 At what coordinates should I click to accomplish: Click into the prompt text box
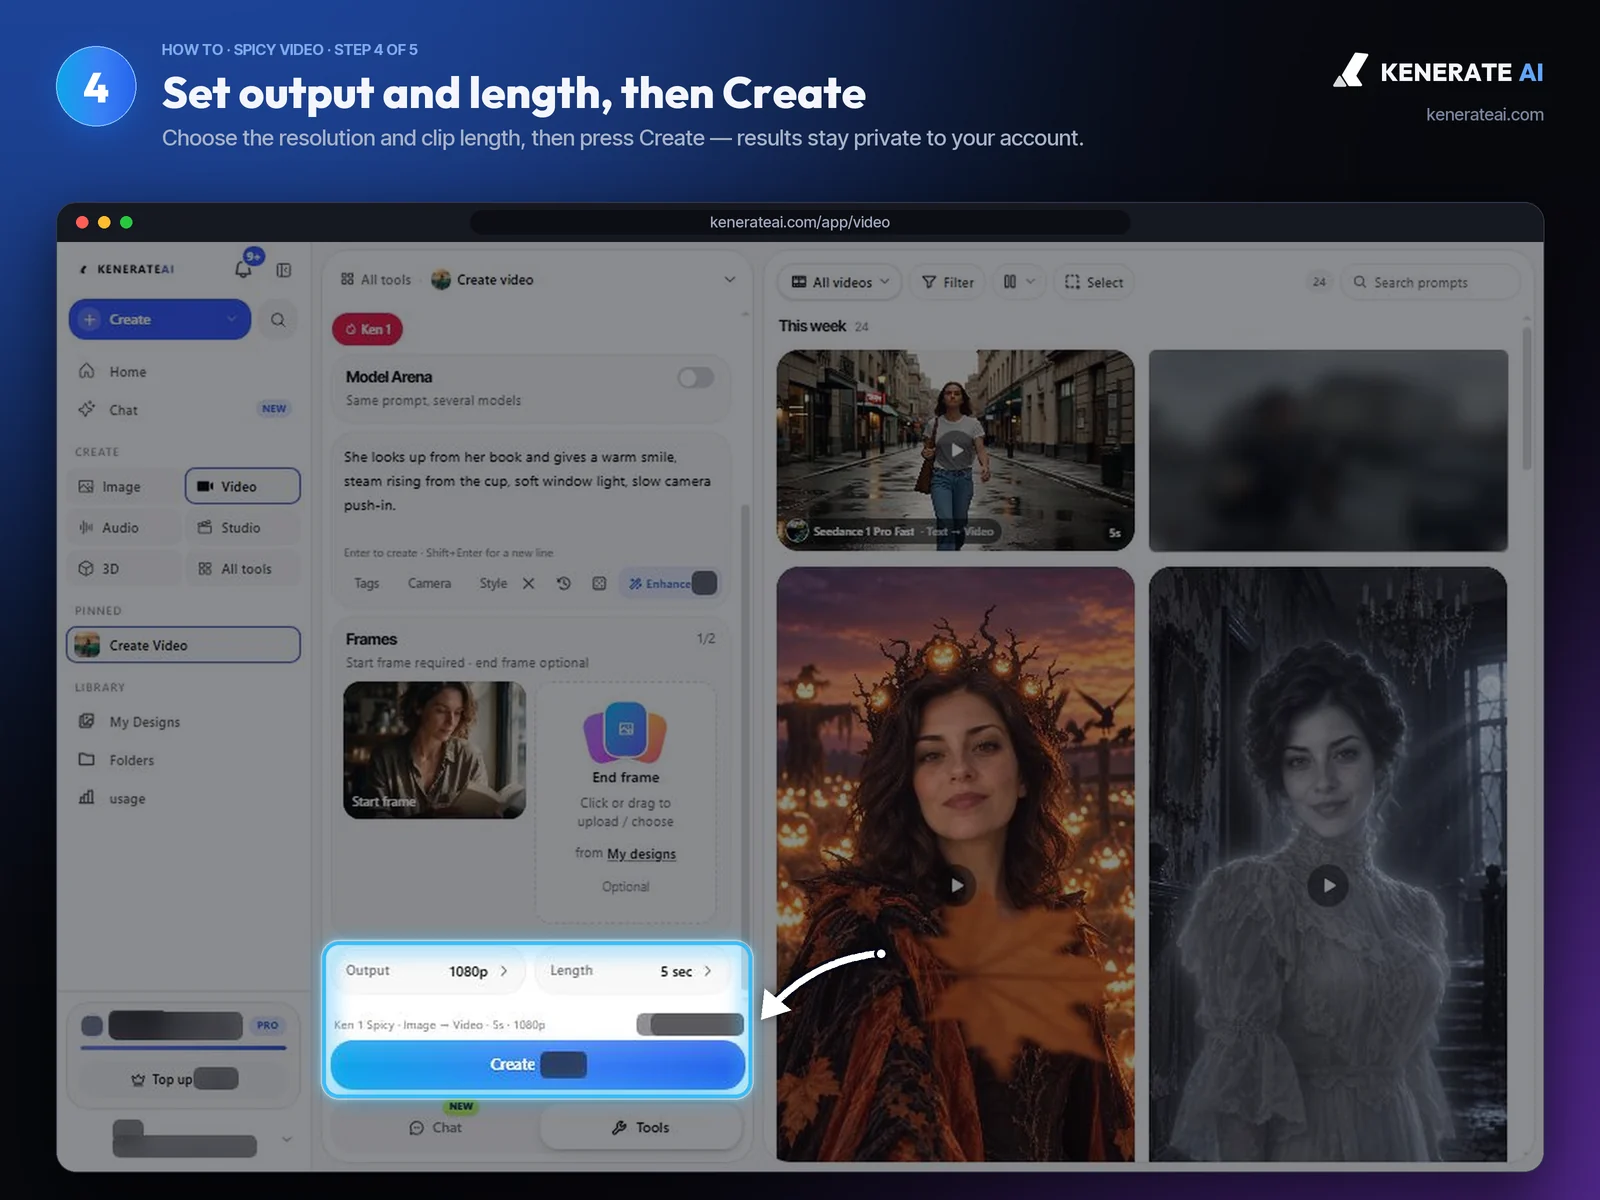click(x=530, y=482)
